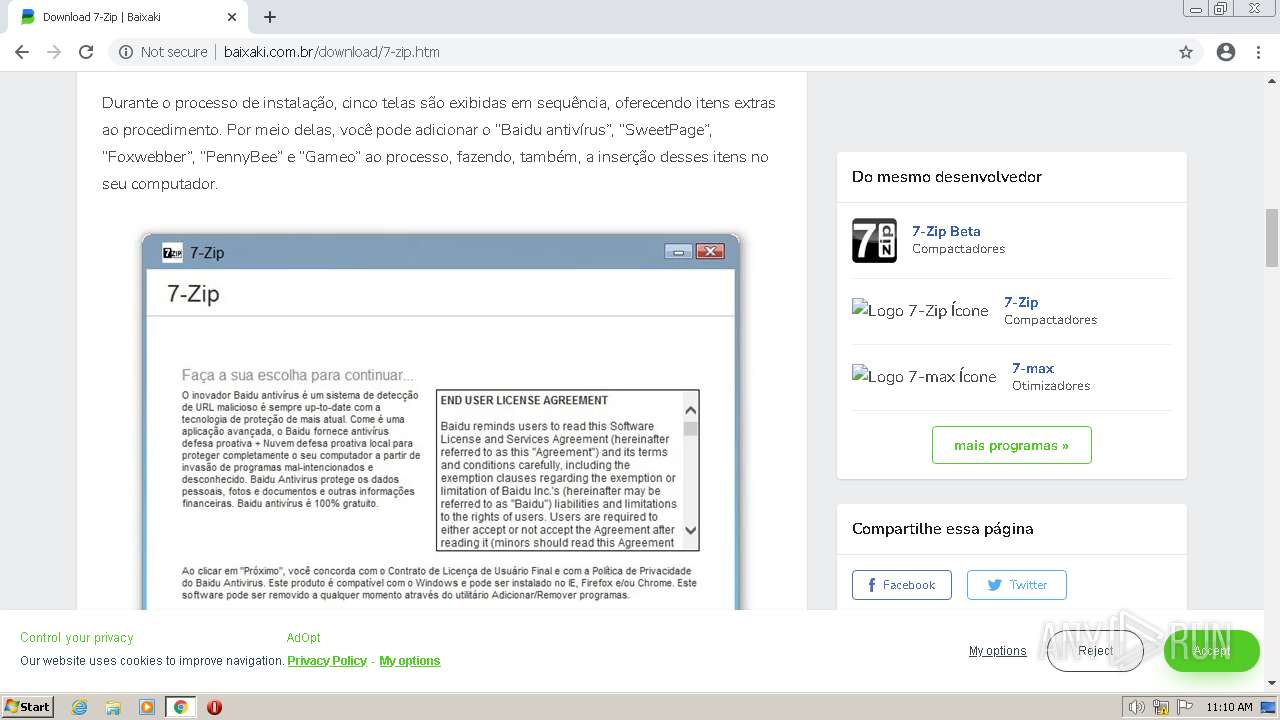Open Windows Explorer from the taskbar
Screen dimensions: 1280x720
113,707
